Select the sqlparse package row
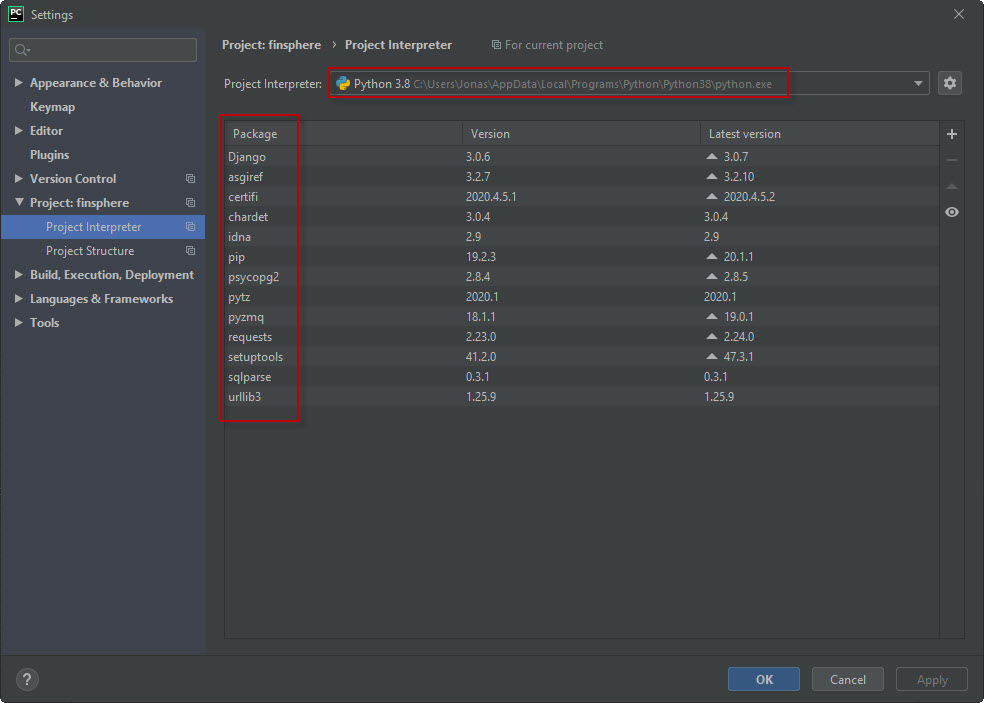Image resolution: width=984 pixels, height=703 pixels. coord(582,377)
